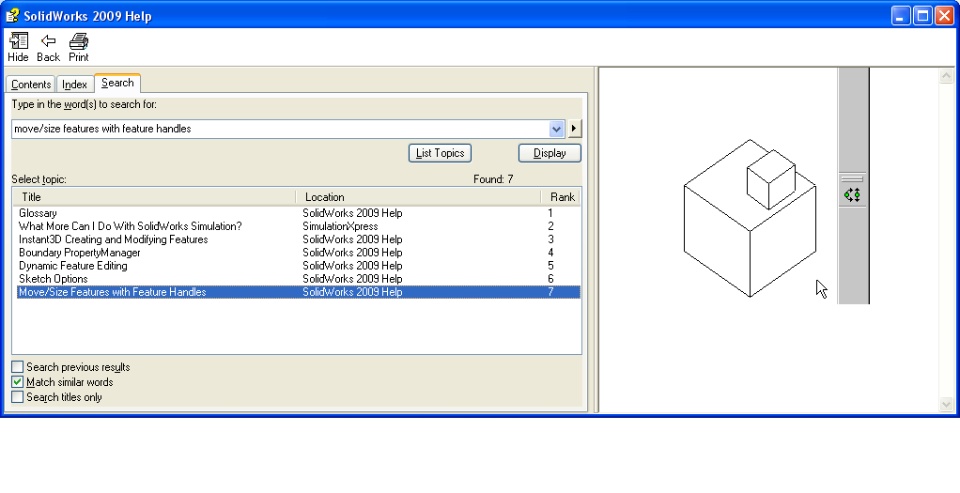Select the Dynamic Feature Editing topic

[73, 266]
